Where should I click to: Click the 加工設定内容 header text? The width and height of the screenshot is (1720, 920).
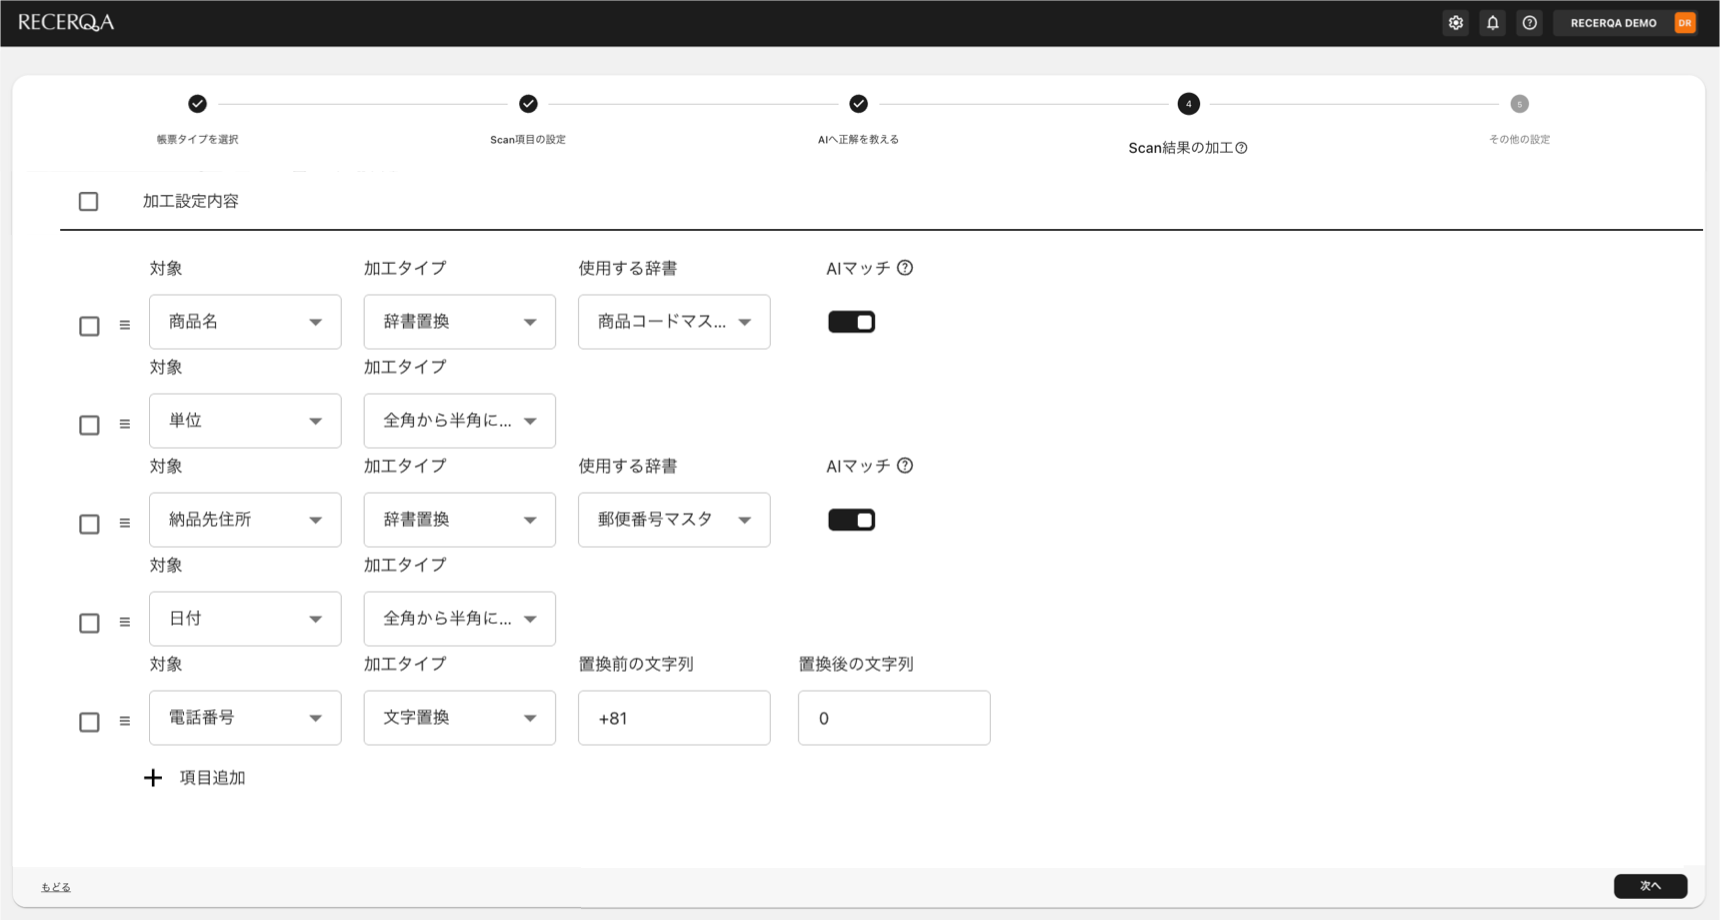point(191,202)
